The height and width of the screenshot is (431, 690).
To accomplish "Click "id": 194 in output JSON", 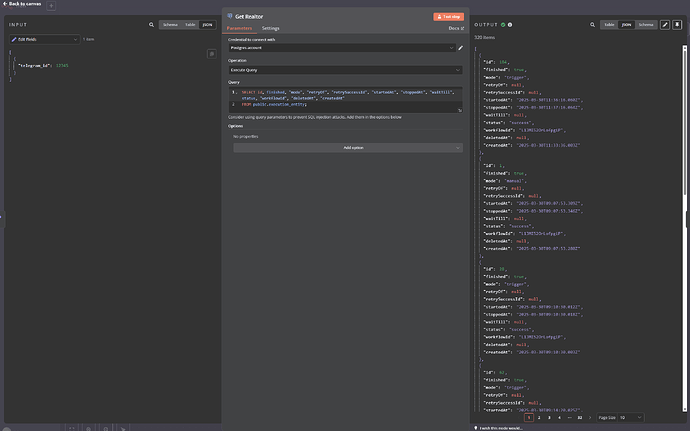I will pyautogui.click(x=496, y=62).
